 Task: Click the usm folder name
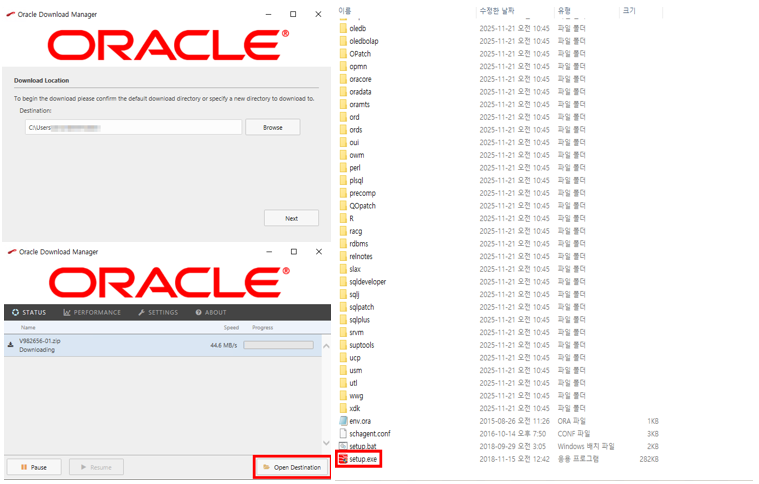(x=356, y=370)
